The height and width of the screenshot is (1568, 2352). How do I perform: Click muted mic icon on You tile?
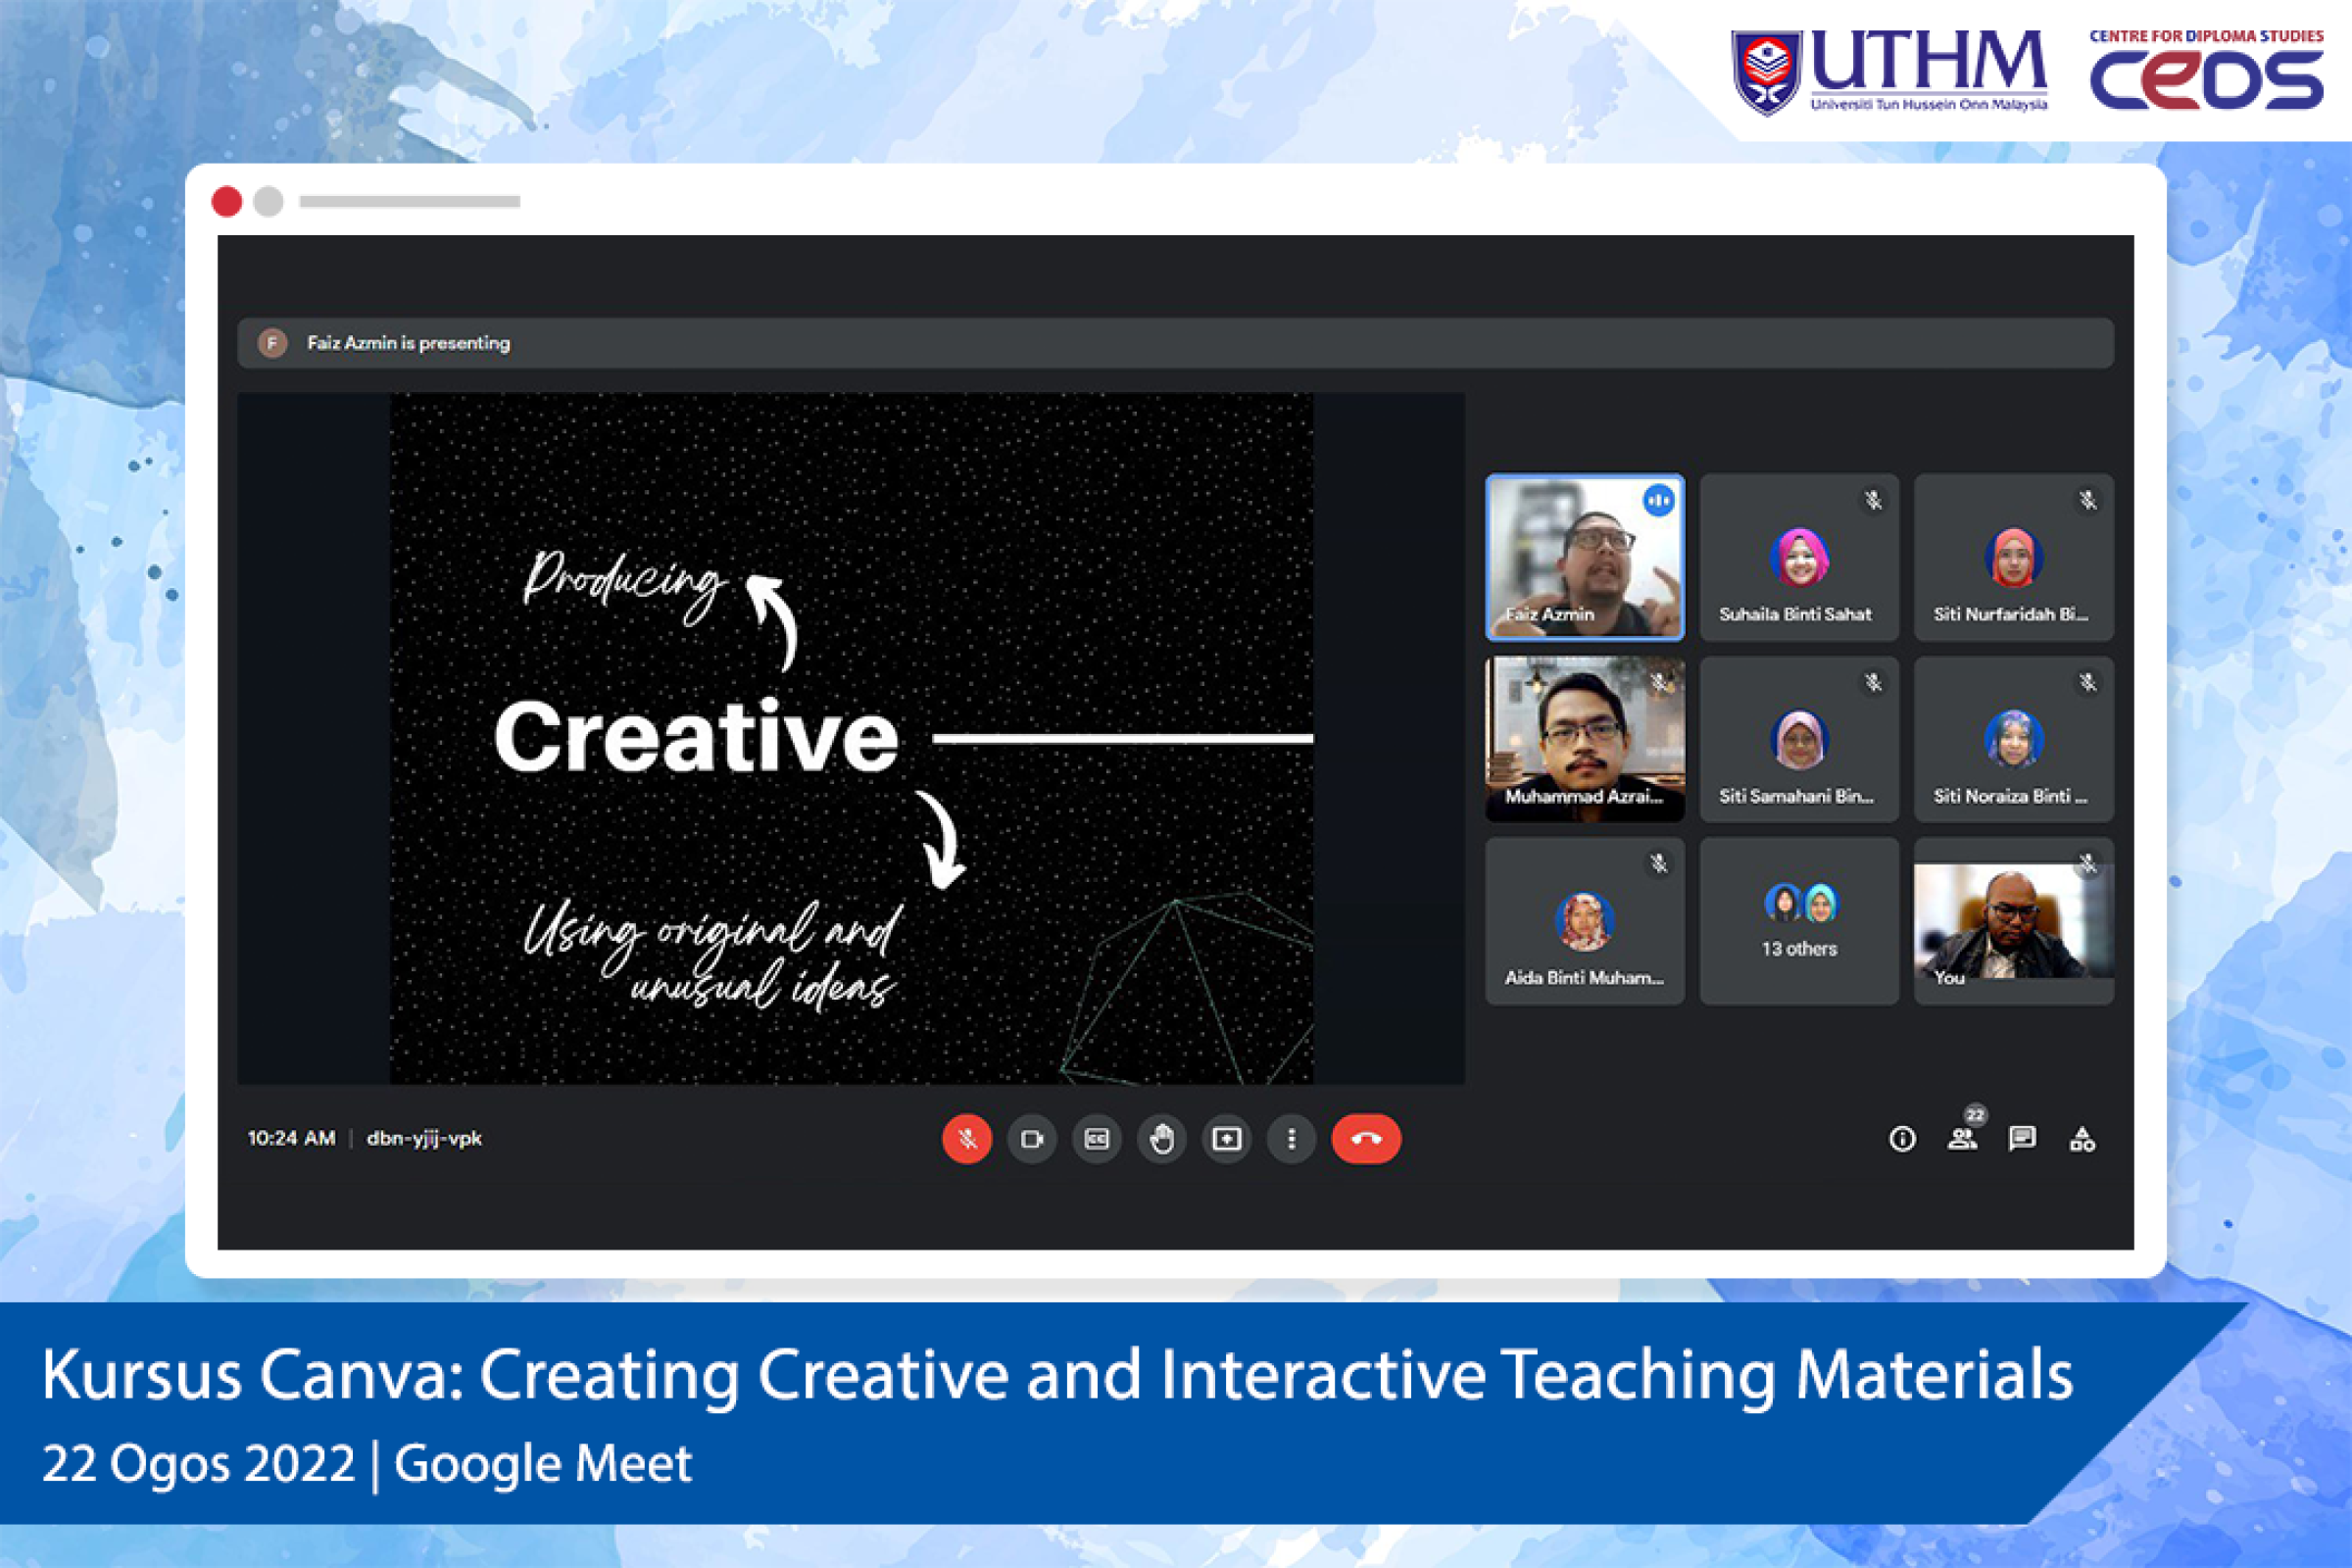click(2087, 863)
